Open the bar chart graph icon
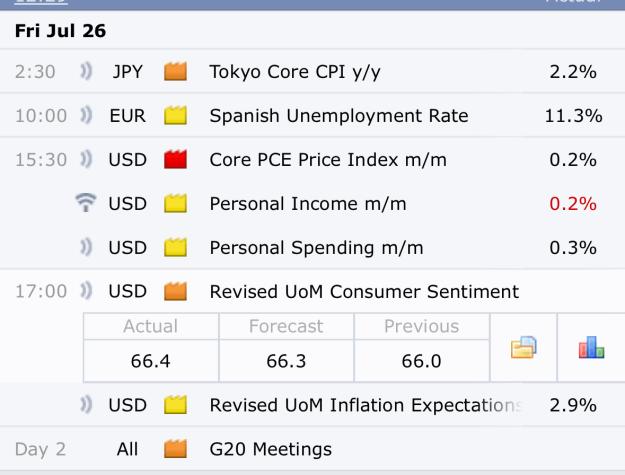The width and height of the screenshot is (625, 475). click(x=591, y=347)
